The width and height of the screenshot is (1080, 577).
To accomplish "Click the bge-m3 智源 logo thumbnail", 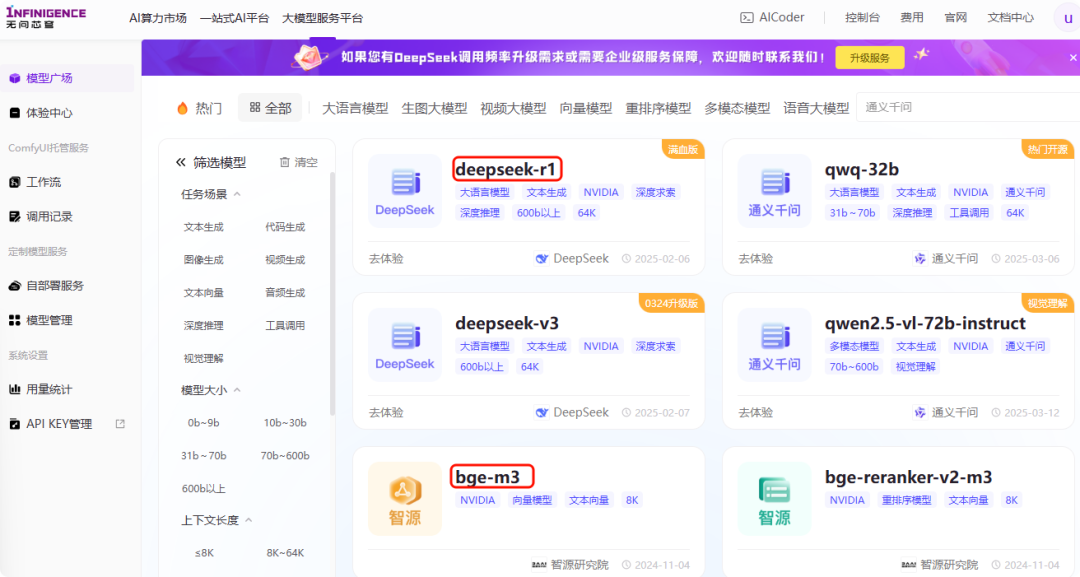I will (x=404, y=499).
